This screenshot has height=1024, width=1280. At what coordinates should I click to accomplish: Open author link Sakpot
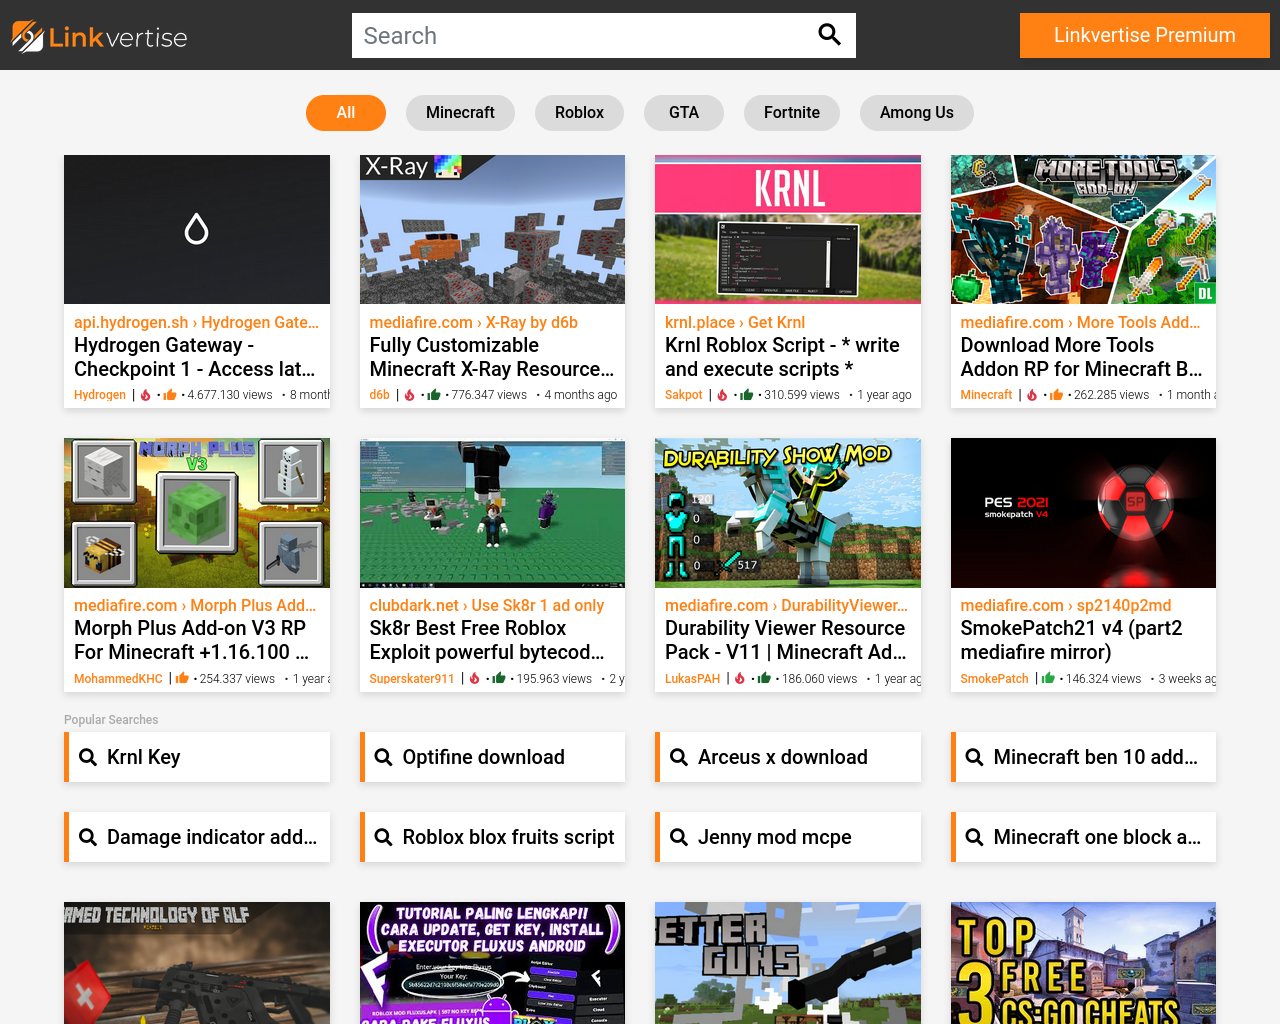[x=684, y=395]
